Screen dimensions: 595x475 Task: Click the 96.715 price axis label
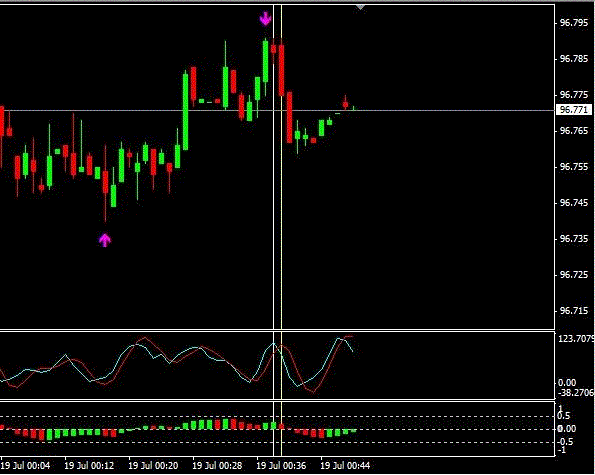pyautogui.click(x=574, y=311)
